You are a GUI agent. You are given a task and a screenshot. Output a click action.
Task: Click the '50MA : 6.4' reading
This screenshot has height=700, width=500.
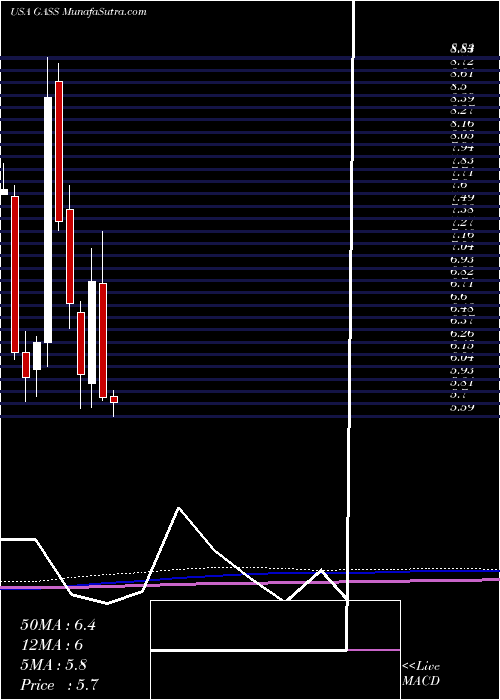pyautogui.click(x=58, y=625)
